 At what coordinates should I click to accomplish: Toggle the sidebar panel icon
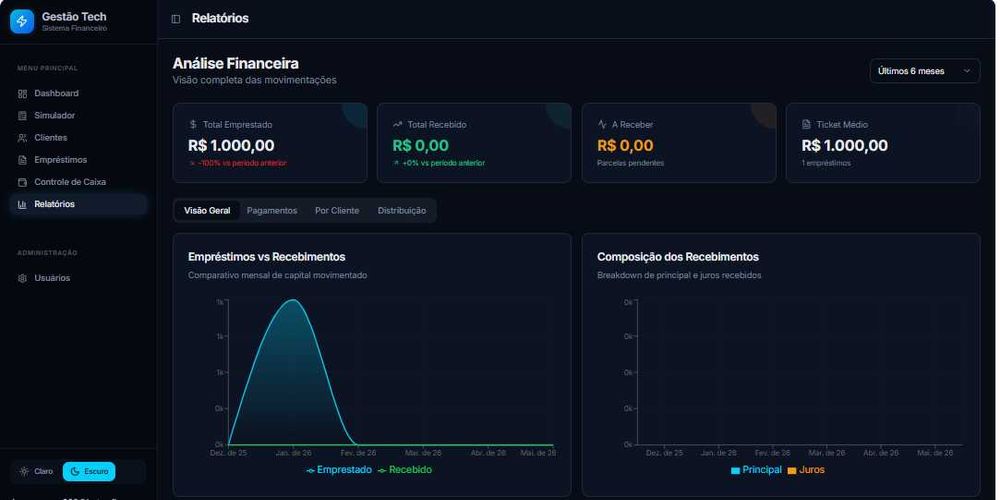point(176,19)
